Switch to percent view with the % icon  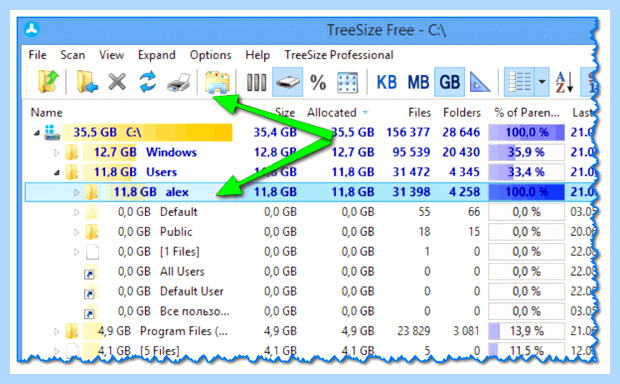tap(318, 83)
